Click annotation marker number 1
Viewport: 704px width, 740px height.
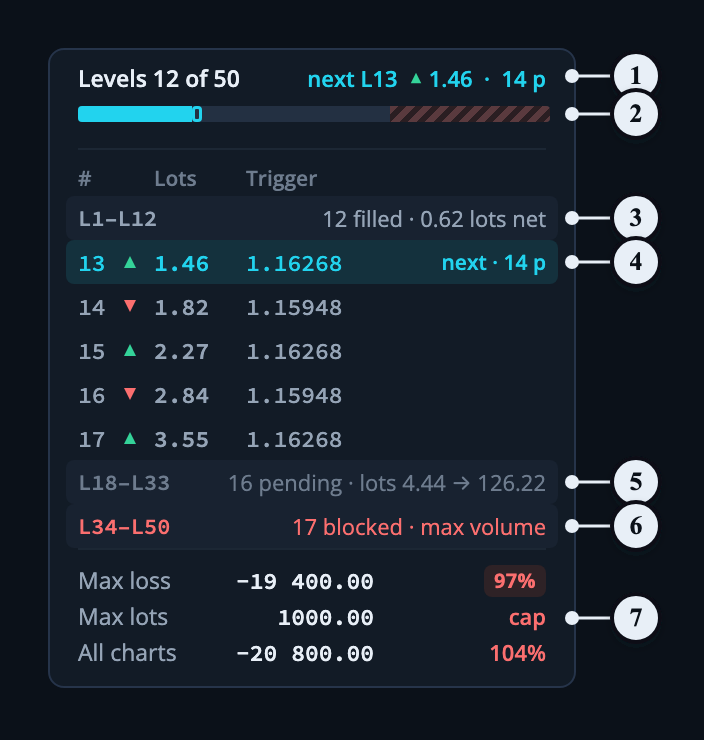pos(636,76)
